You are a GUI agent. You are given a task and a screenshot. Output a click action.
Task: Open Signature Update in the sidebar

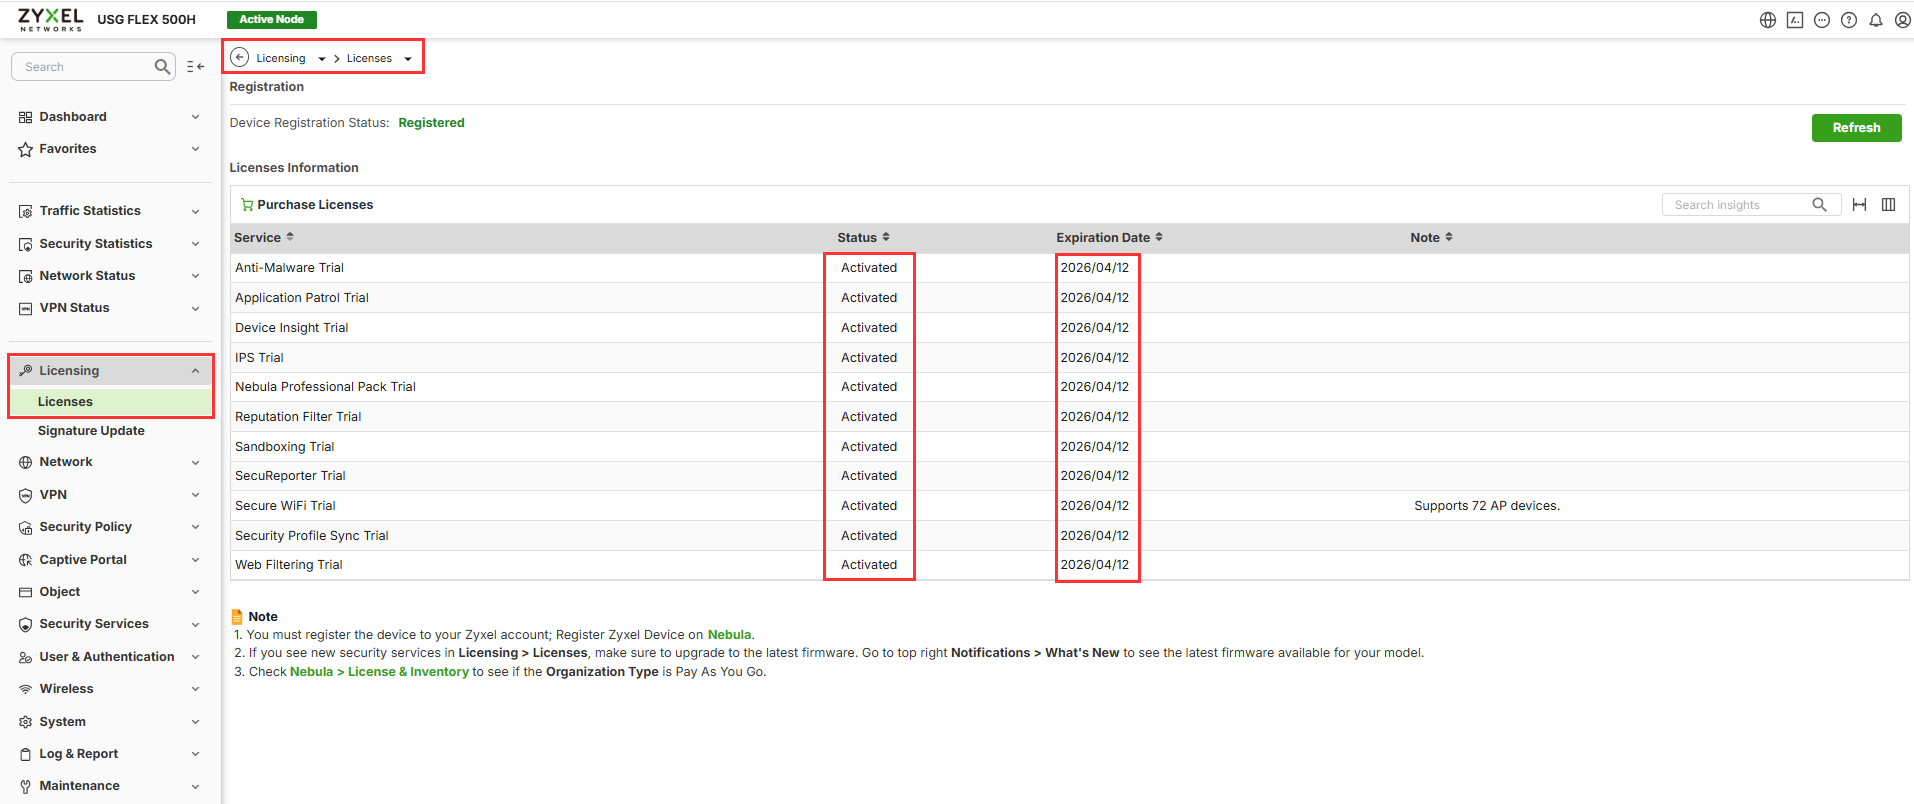click(91, 431)
